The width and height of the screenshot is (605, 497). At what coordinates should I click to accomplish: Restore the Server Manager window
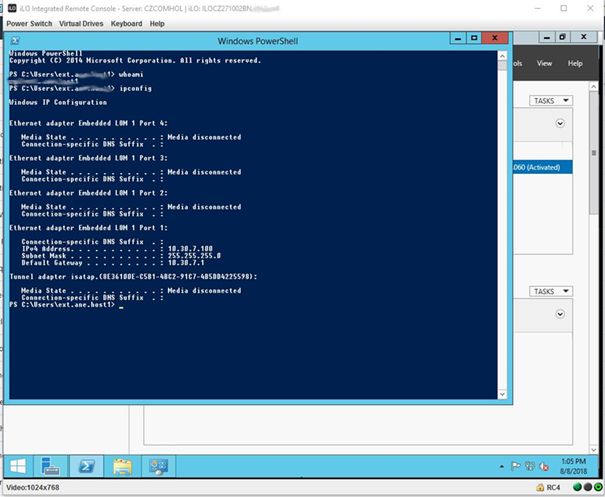point(563,37)
